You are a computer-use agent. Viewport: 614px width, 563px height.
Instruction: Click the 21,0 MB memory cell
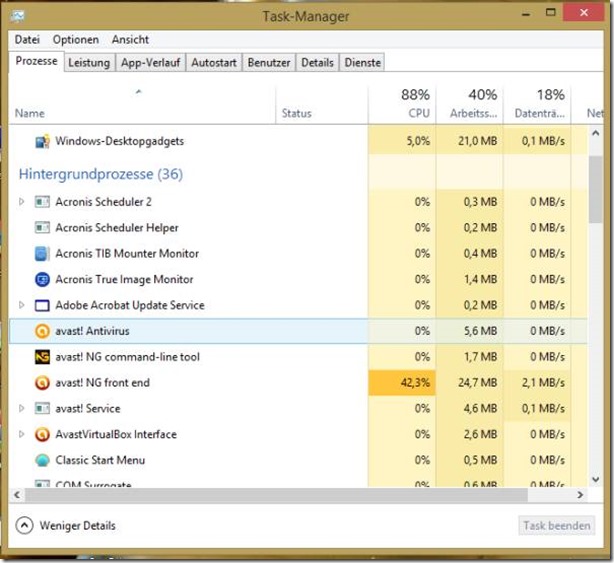470,141
